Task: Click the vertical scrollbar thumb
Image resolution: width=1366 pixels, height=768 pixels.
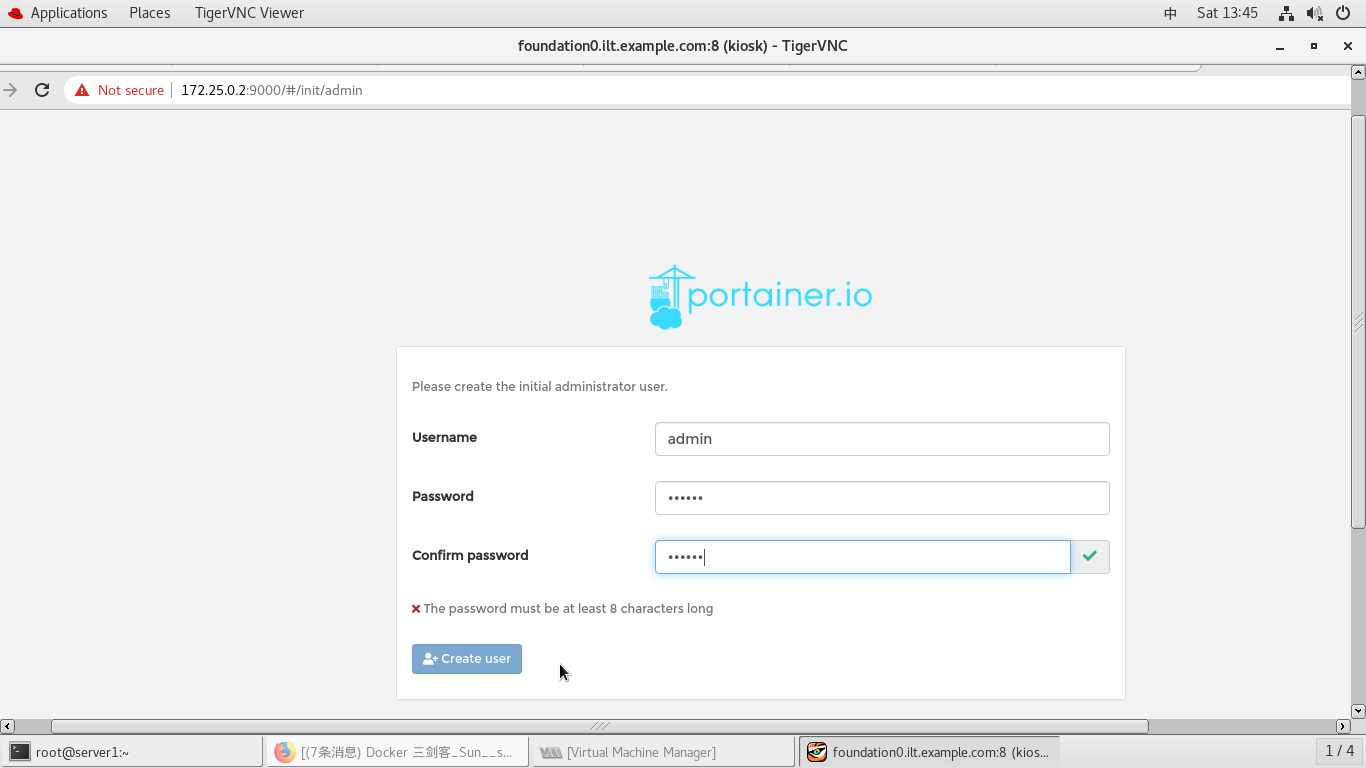Action: click(x=1358, y=322)
